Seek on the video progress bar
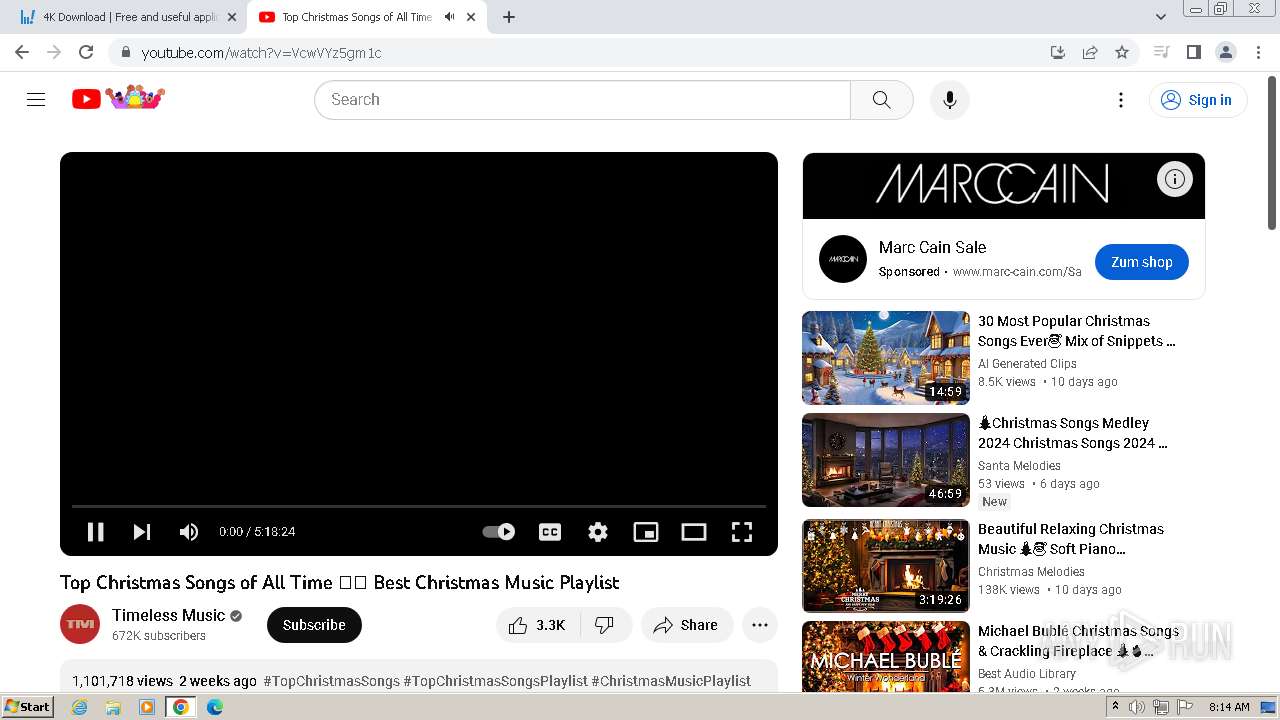This screenshot has width=1280, height=720. pos(418,506)
